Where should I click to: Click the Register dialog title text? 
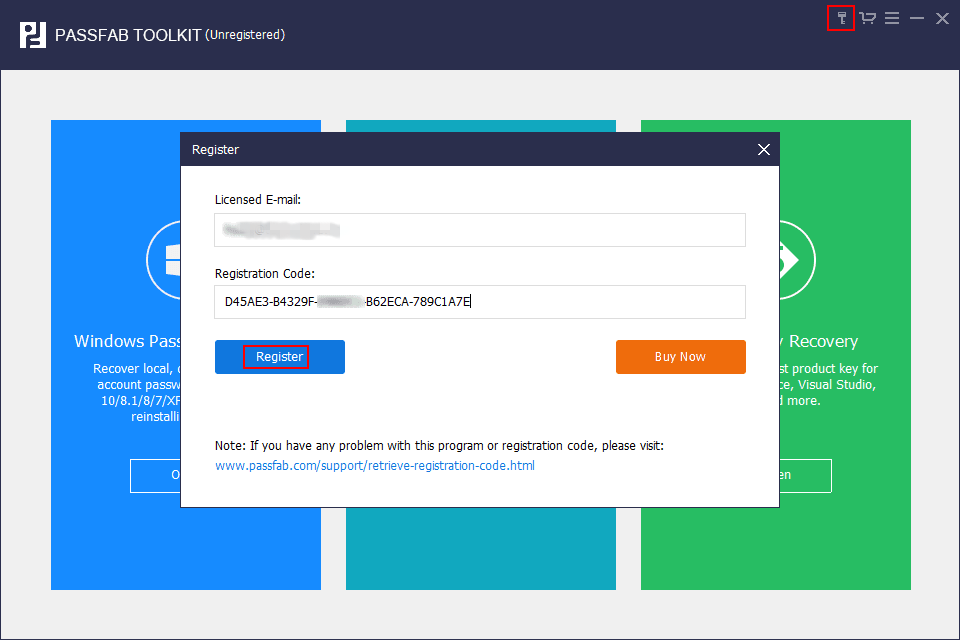tap(216, 149)
